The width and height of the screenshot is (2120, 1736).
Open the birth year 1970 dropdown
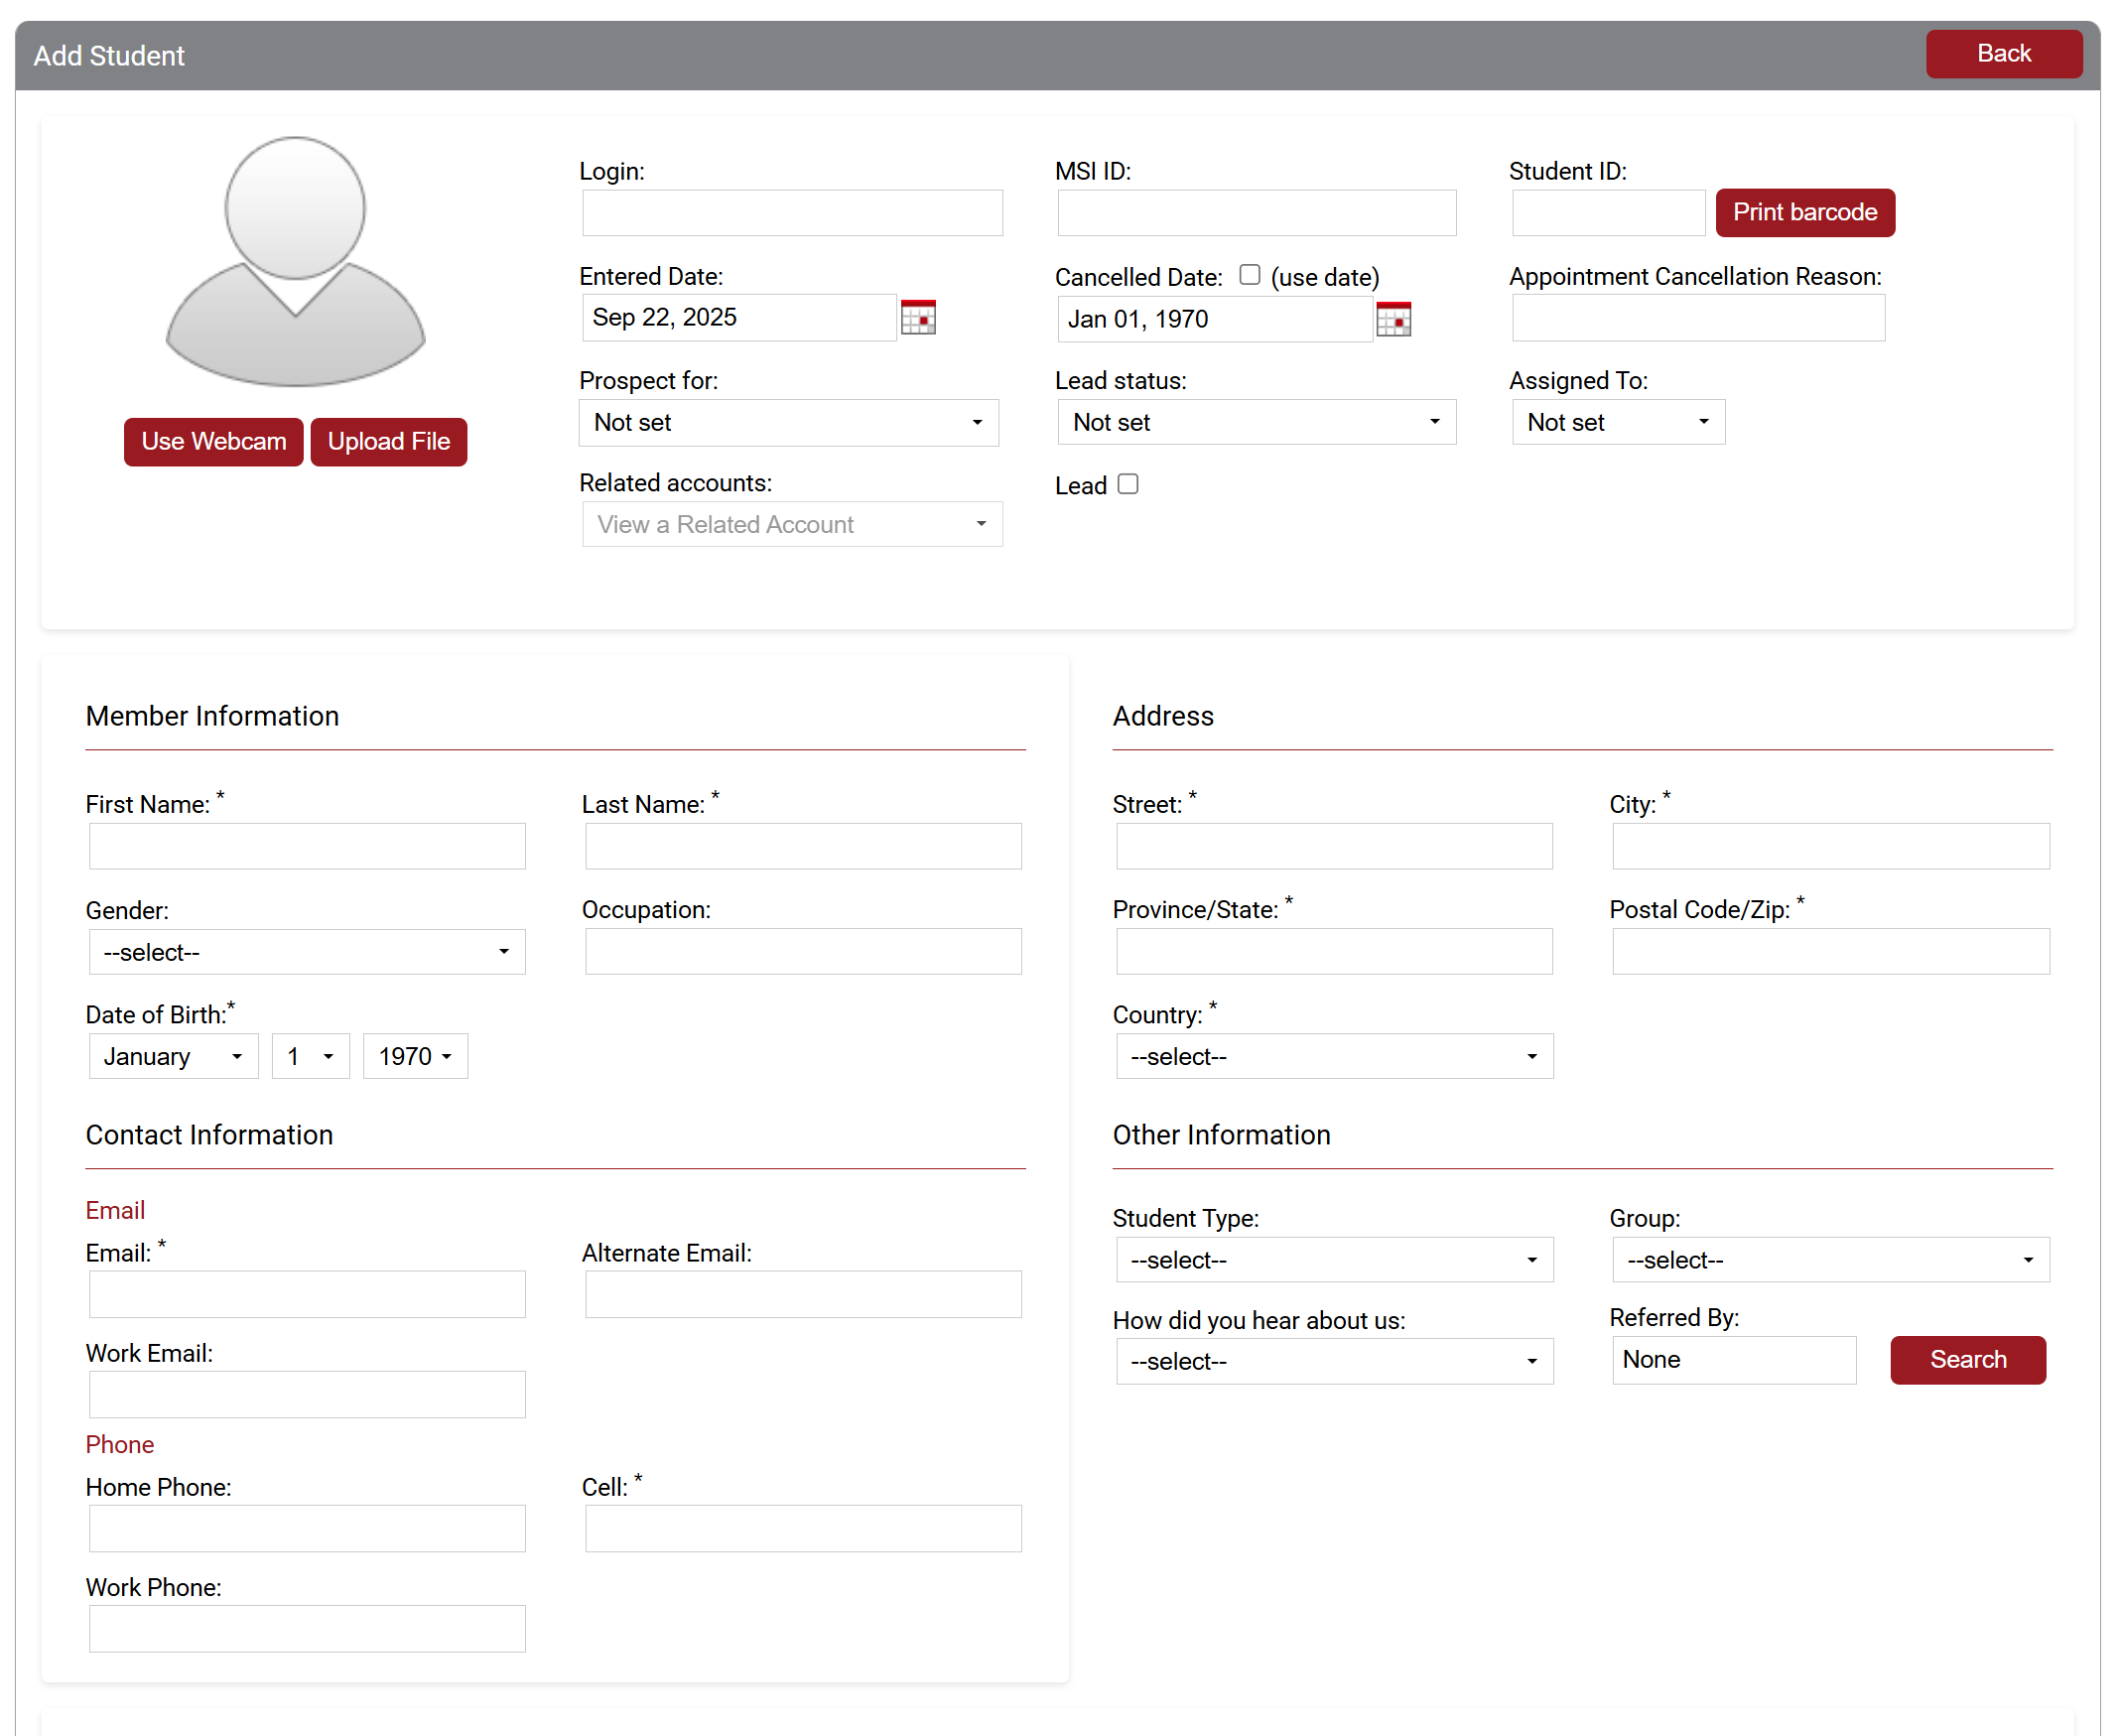[415, 1057]
